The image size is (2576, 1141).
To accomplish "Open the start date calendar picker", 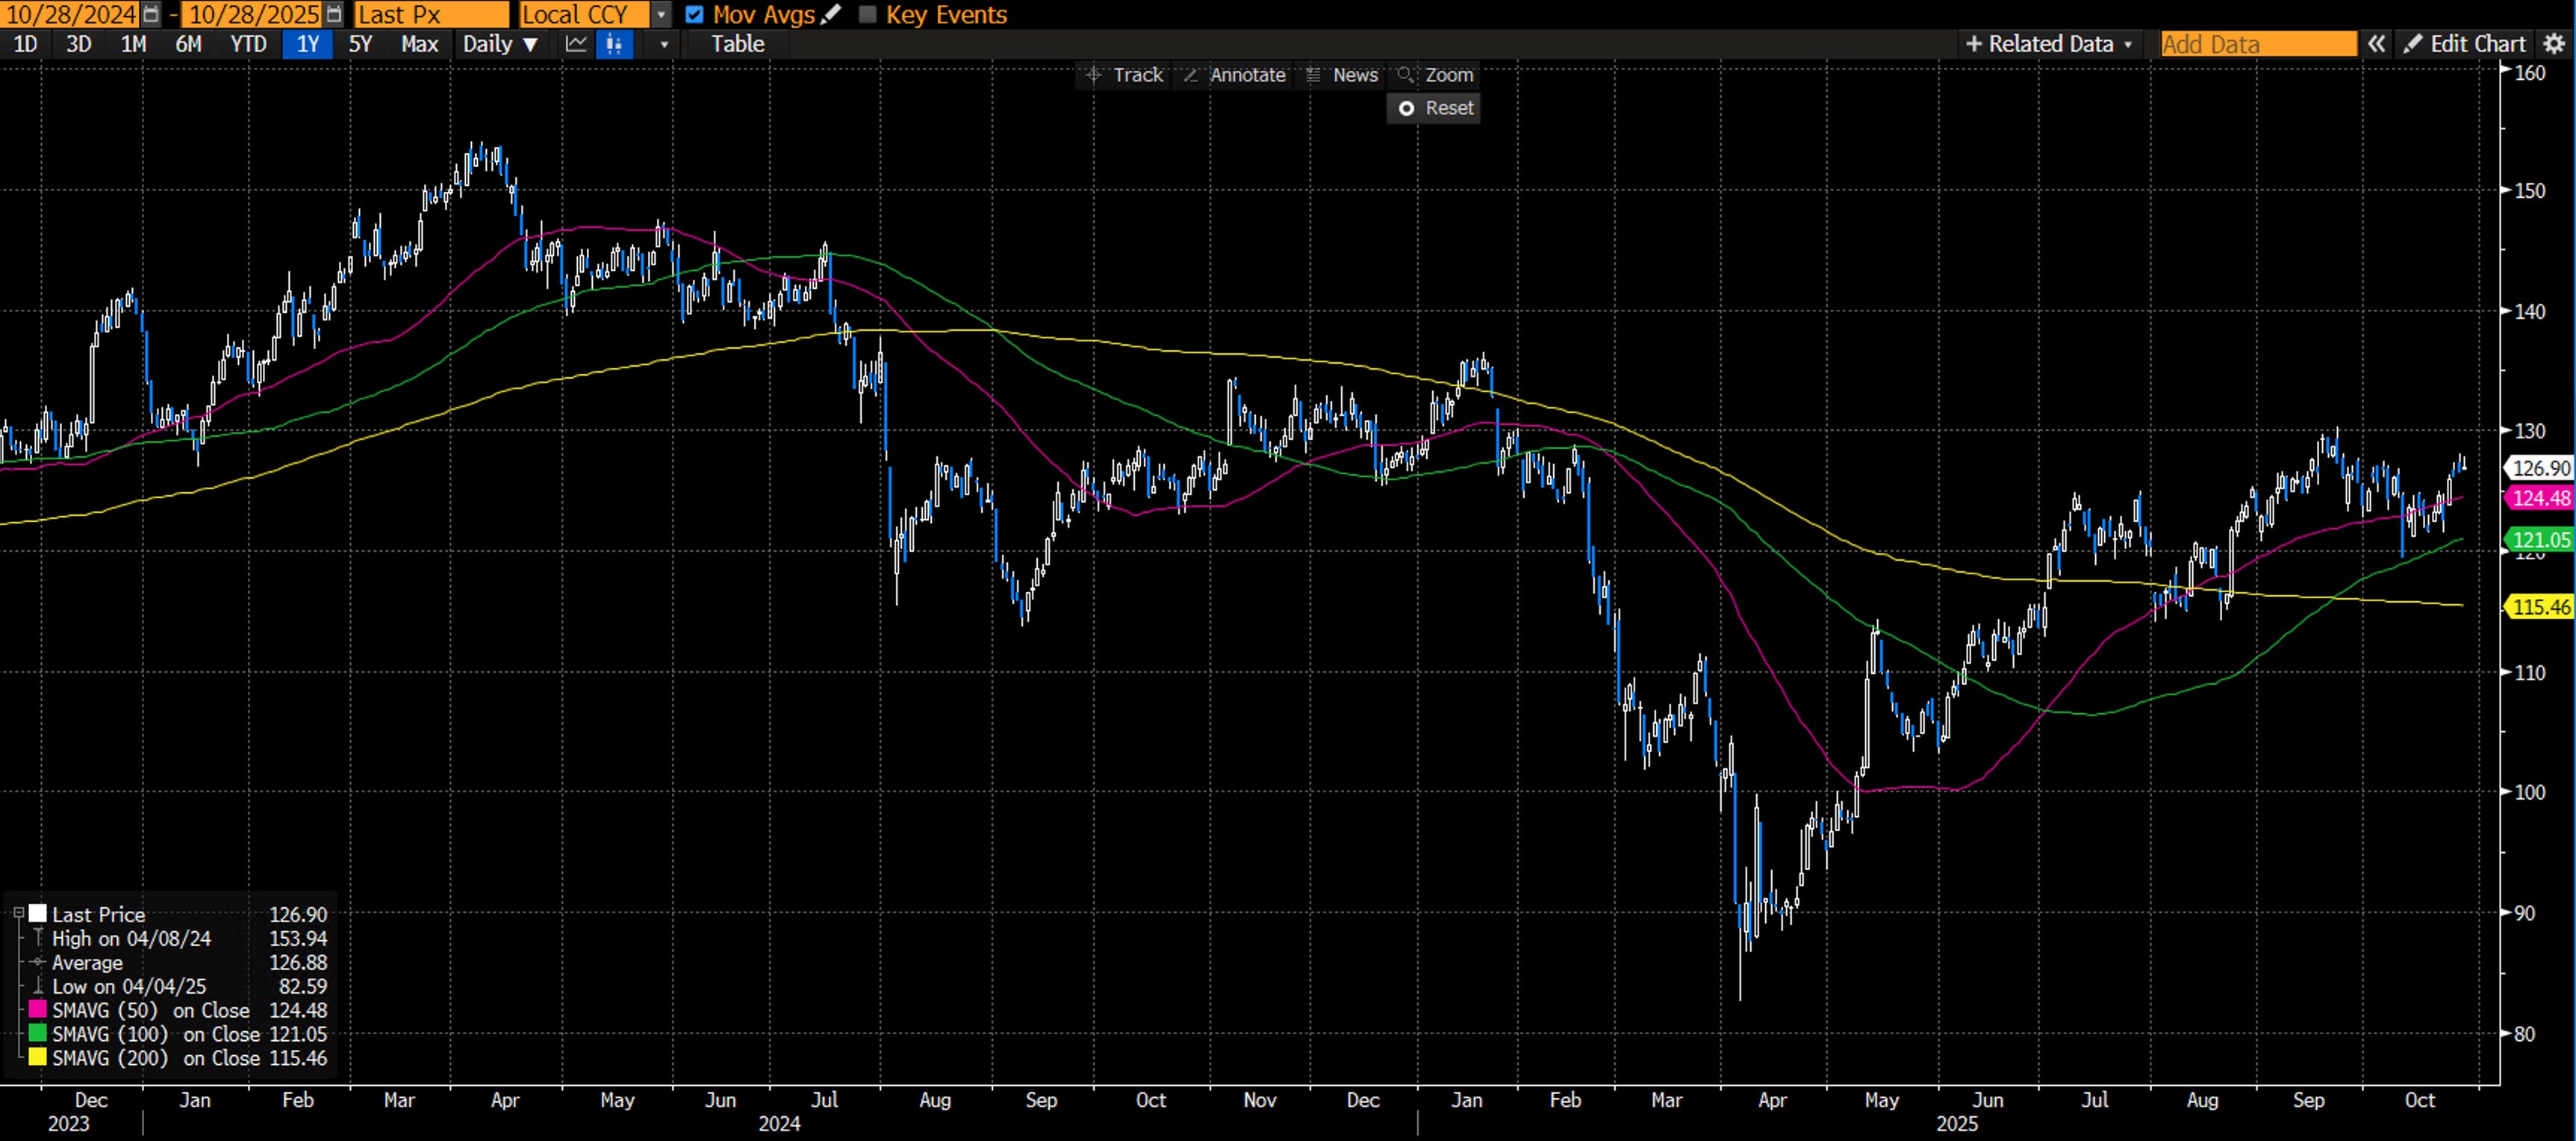I will (x=150, y=14).
